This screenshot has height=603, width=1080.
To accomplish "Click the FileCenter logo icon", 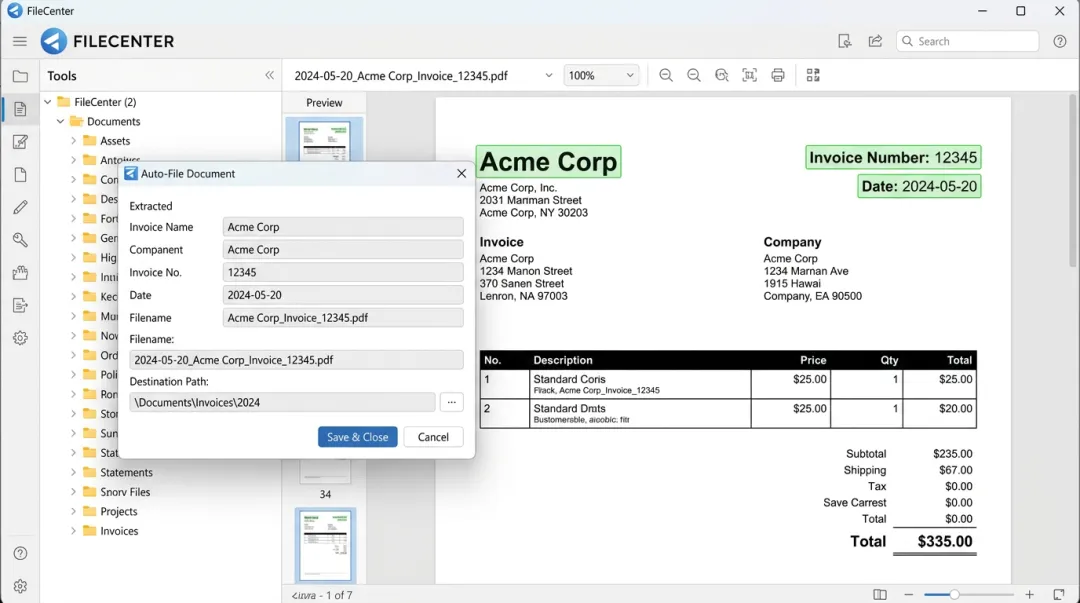I will click(x=54, y=41).
